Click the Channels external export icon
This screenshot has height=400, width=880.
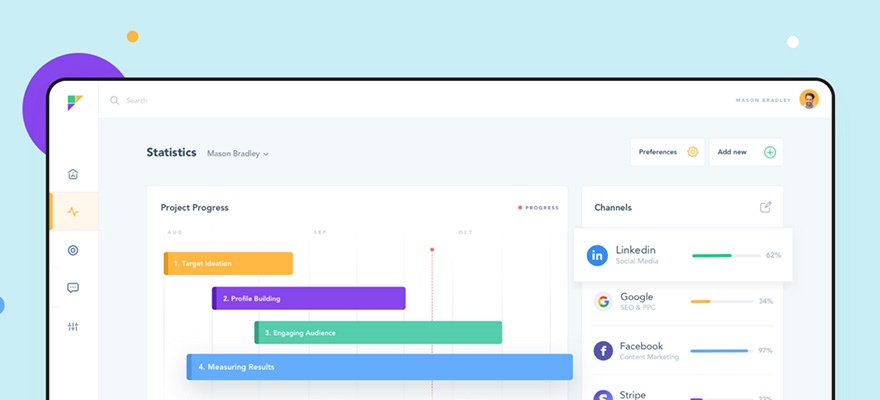coord(765,207)
